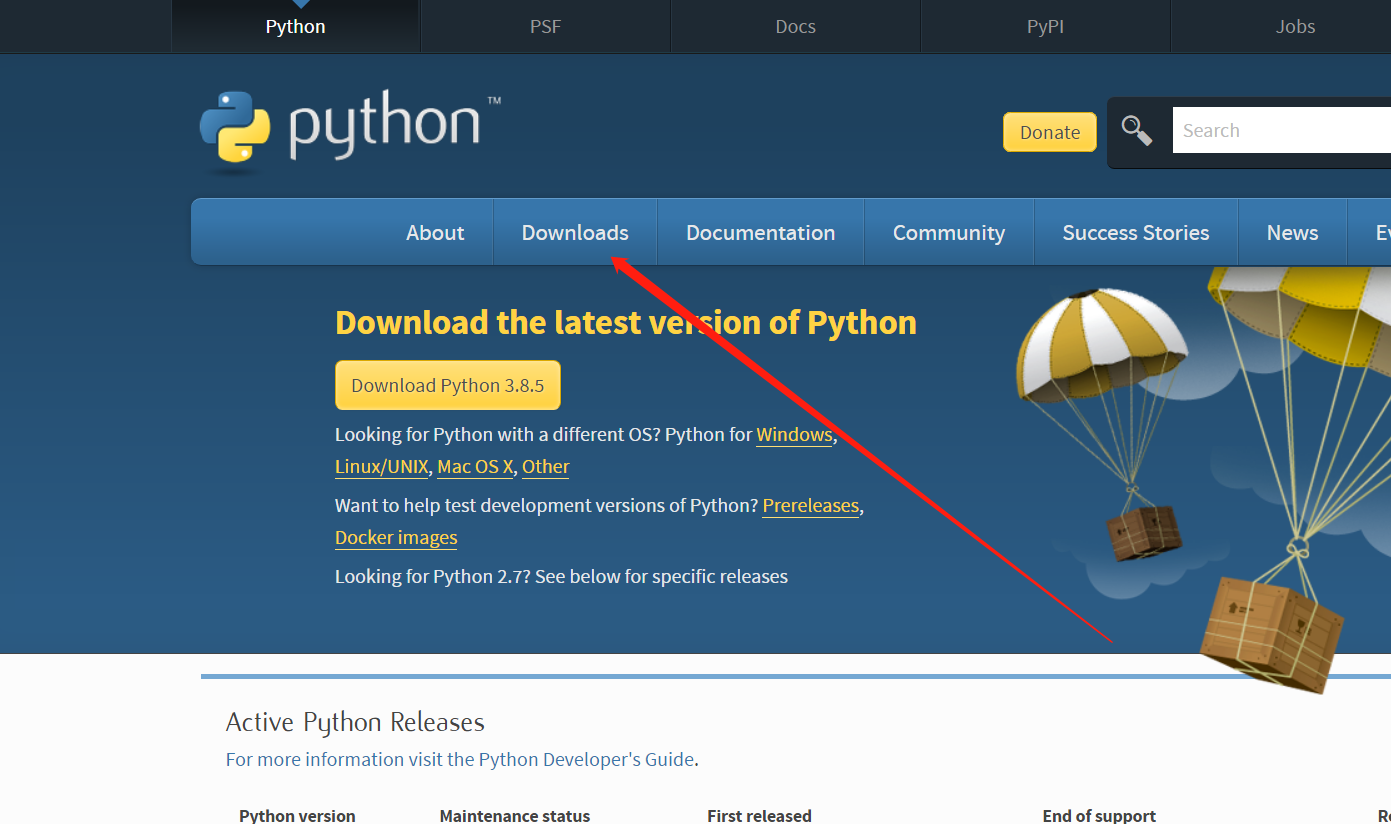Open the About menu
This screenshot has height=824, width=1391.
click(x=435, y=232)
